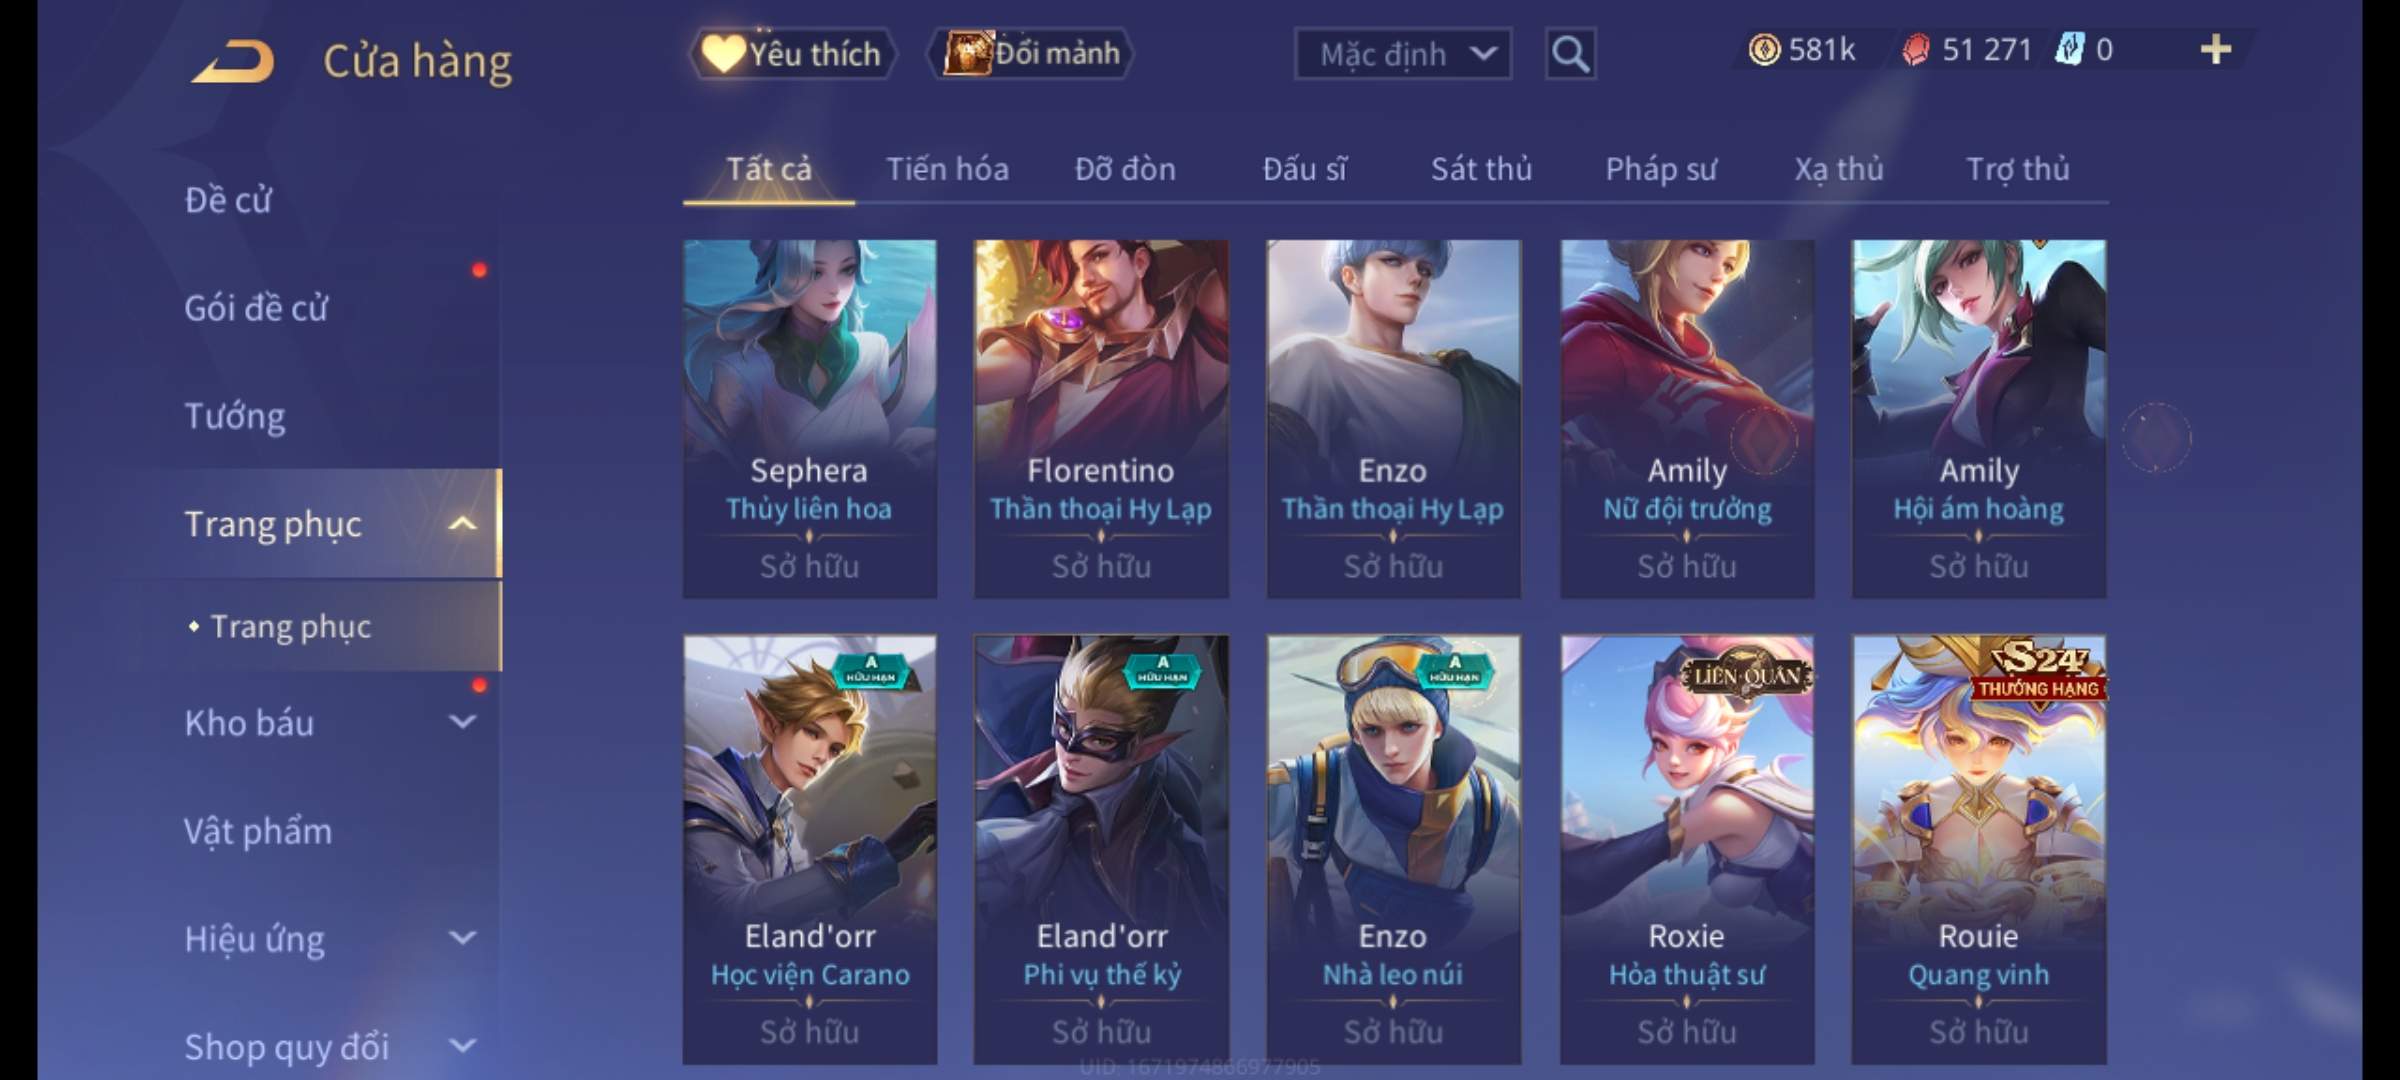Select the Tiến hóa filter tab
2400x1080 pixels.
tap(947, 169)
